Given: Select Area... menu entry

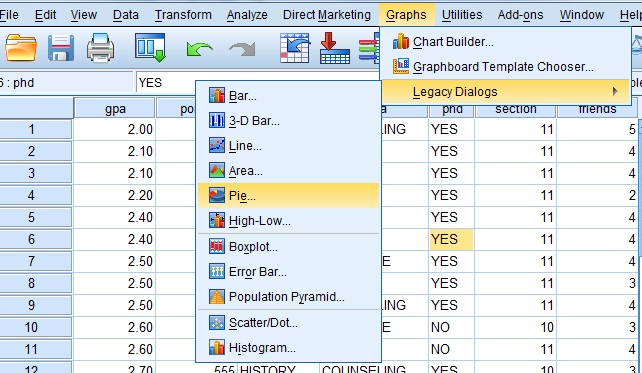Looking at the screenshot, I should [x=288, y=171].
